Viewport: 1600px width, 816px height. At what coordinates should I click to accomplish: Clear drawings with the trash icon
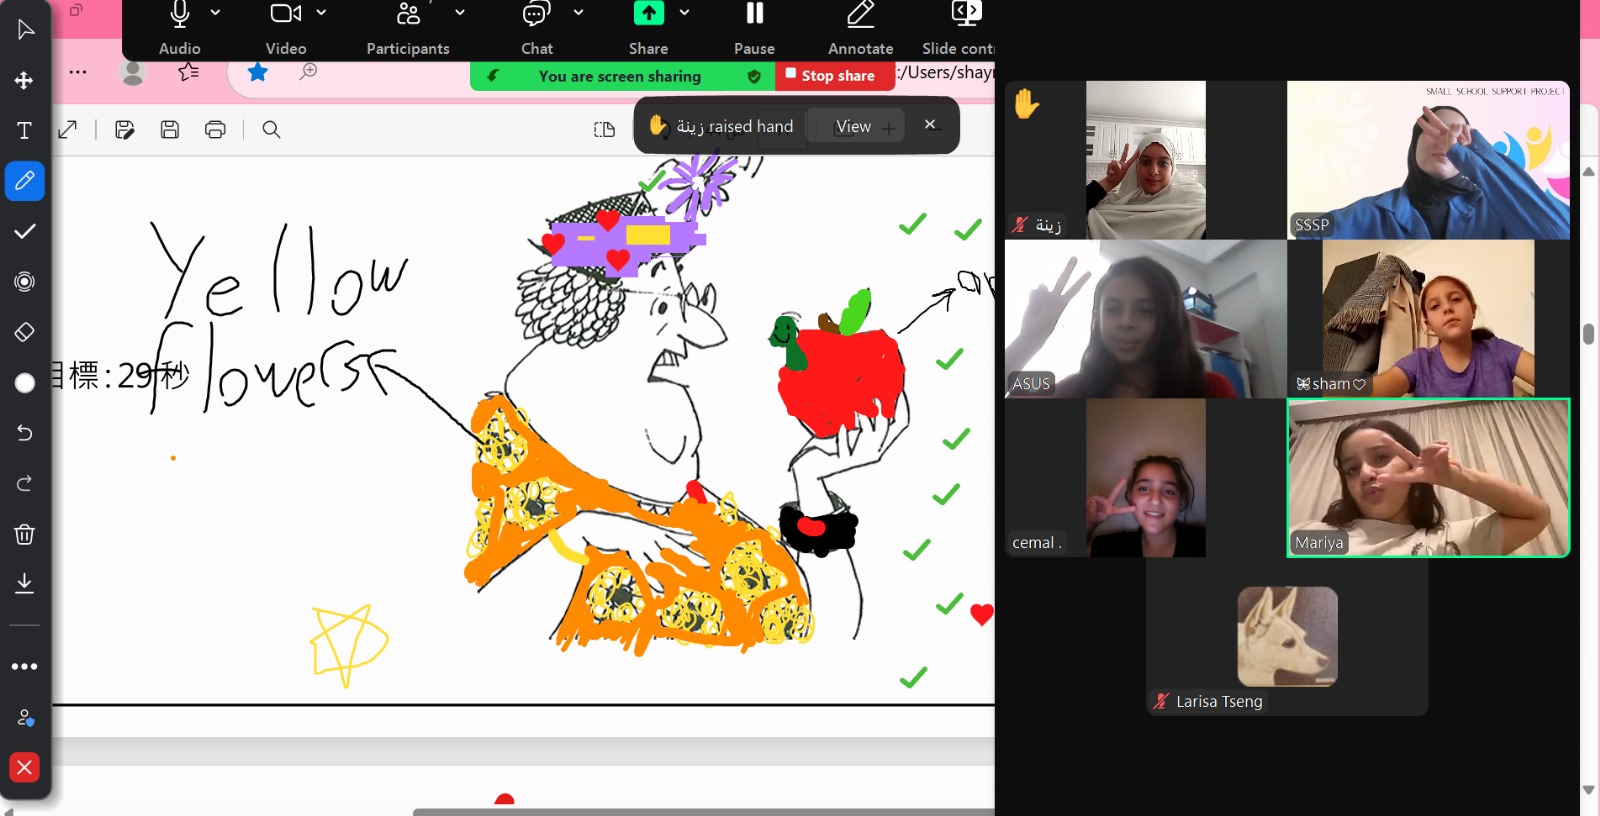pyautogui.click(x=24, y=534)
